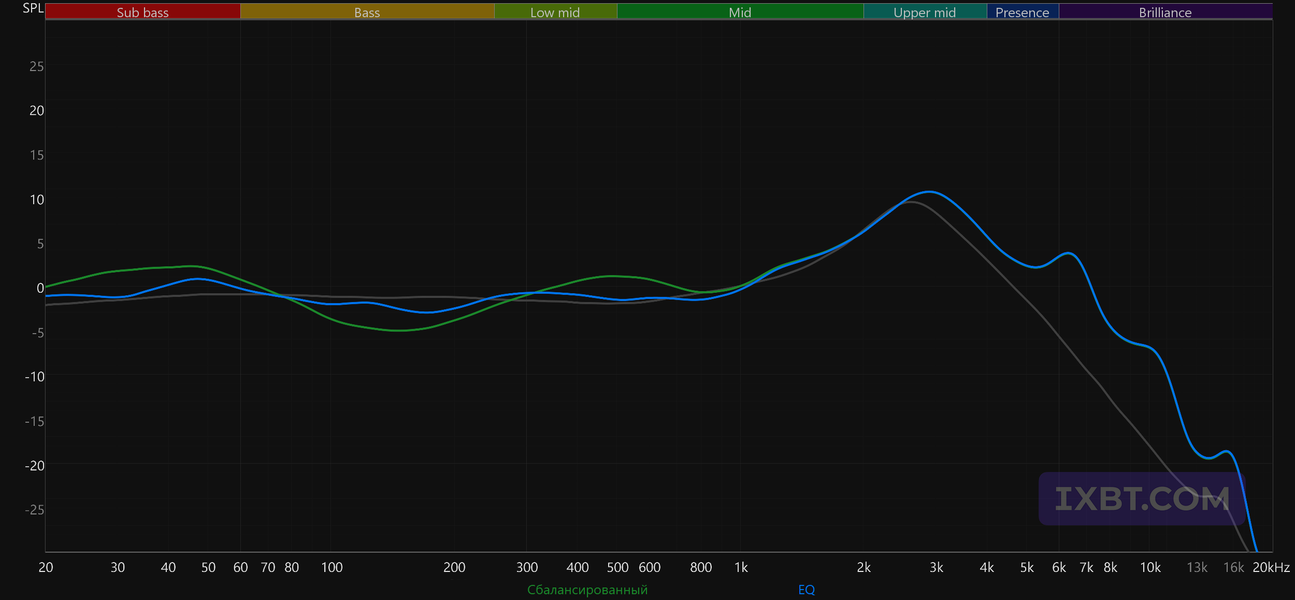The image size is (1295, 600).
Task: Click the -25 dB level axis label
Action: tap(33, 509)
